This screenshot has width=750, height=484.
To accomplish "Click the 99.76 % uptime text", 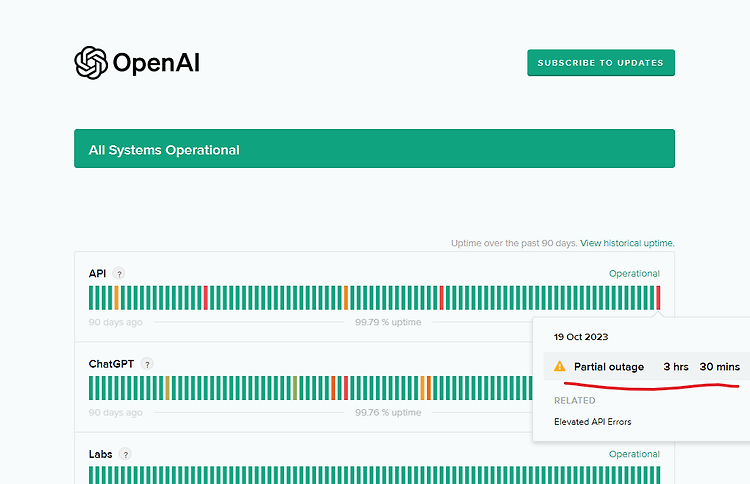I will tap(388, 412).
